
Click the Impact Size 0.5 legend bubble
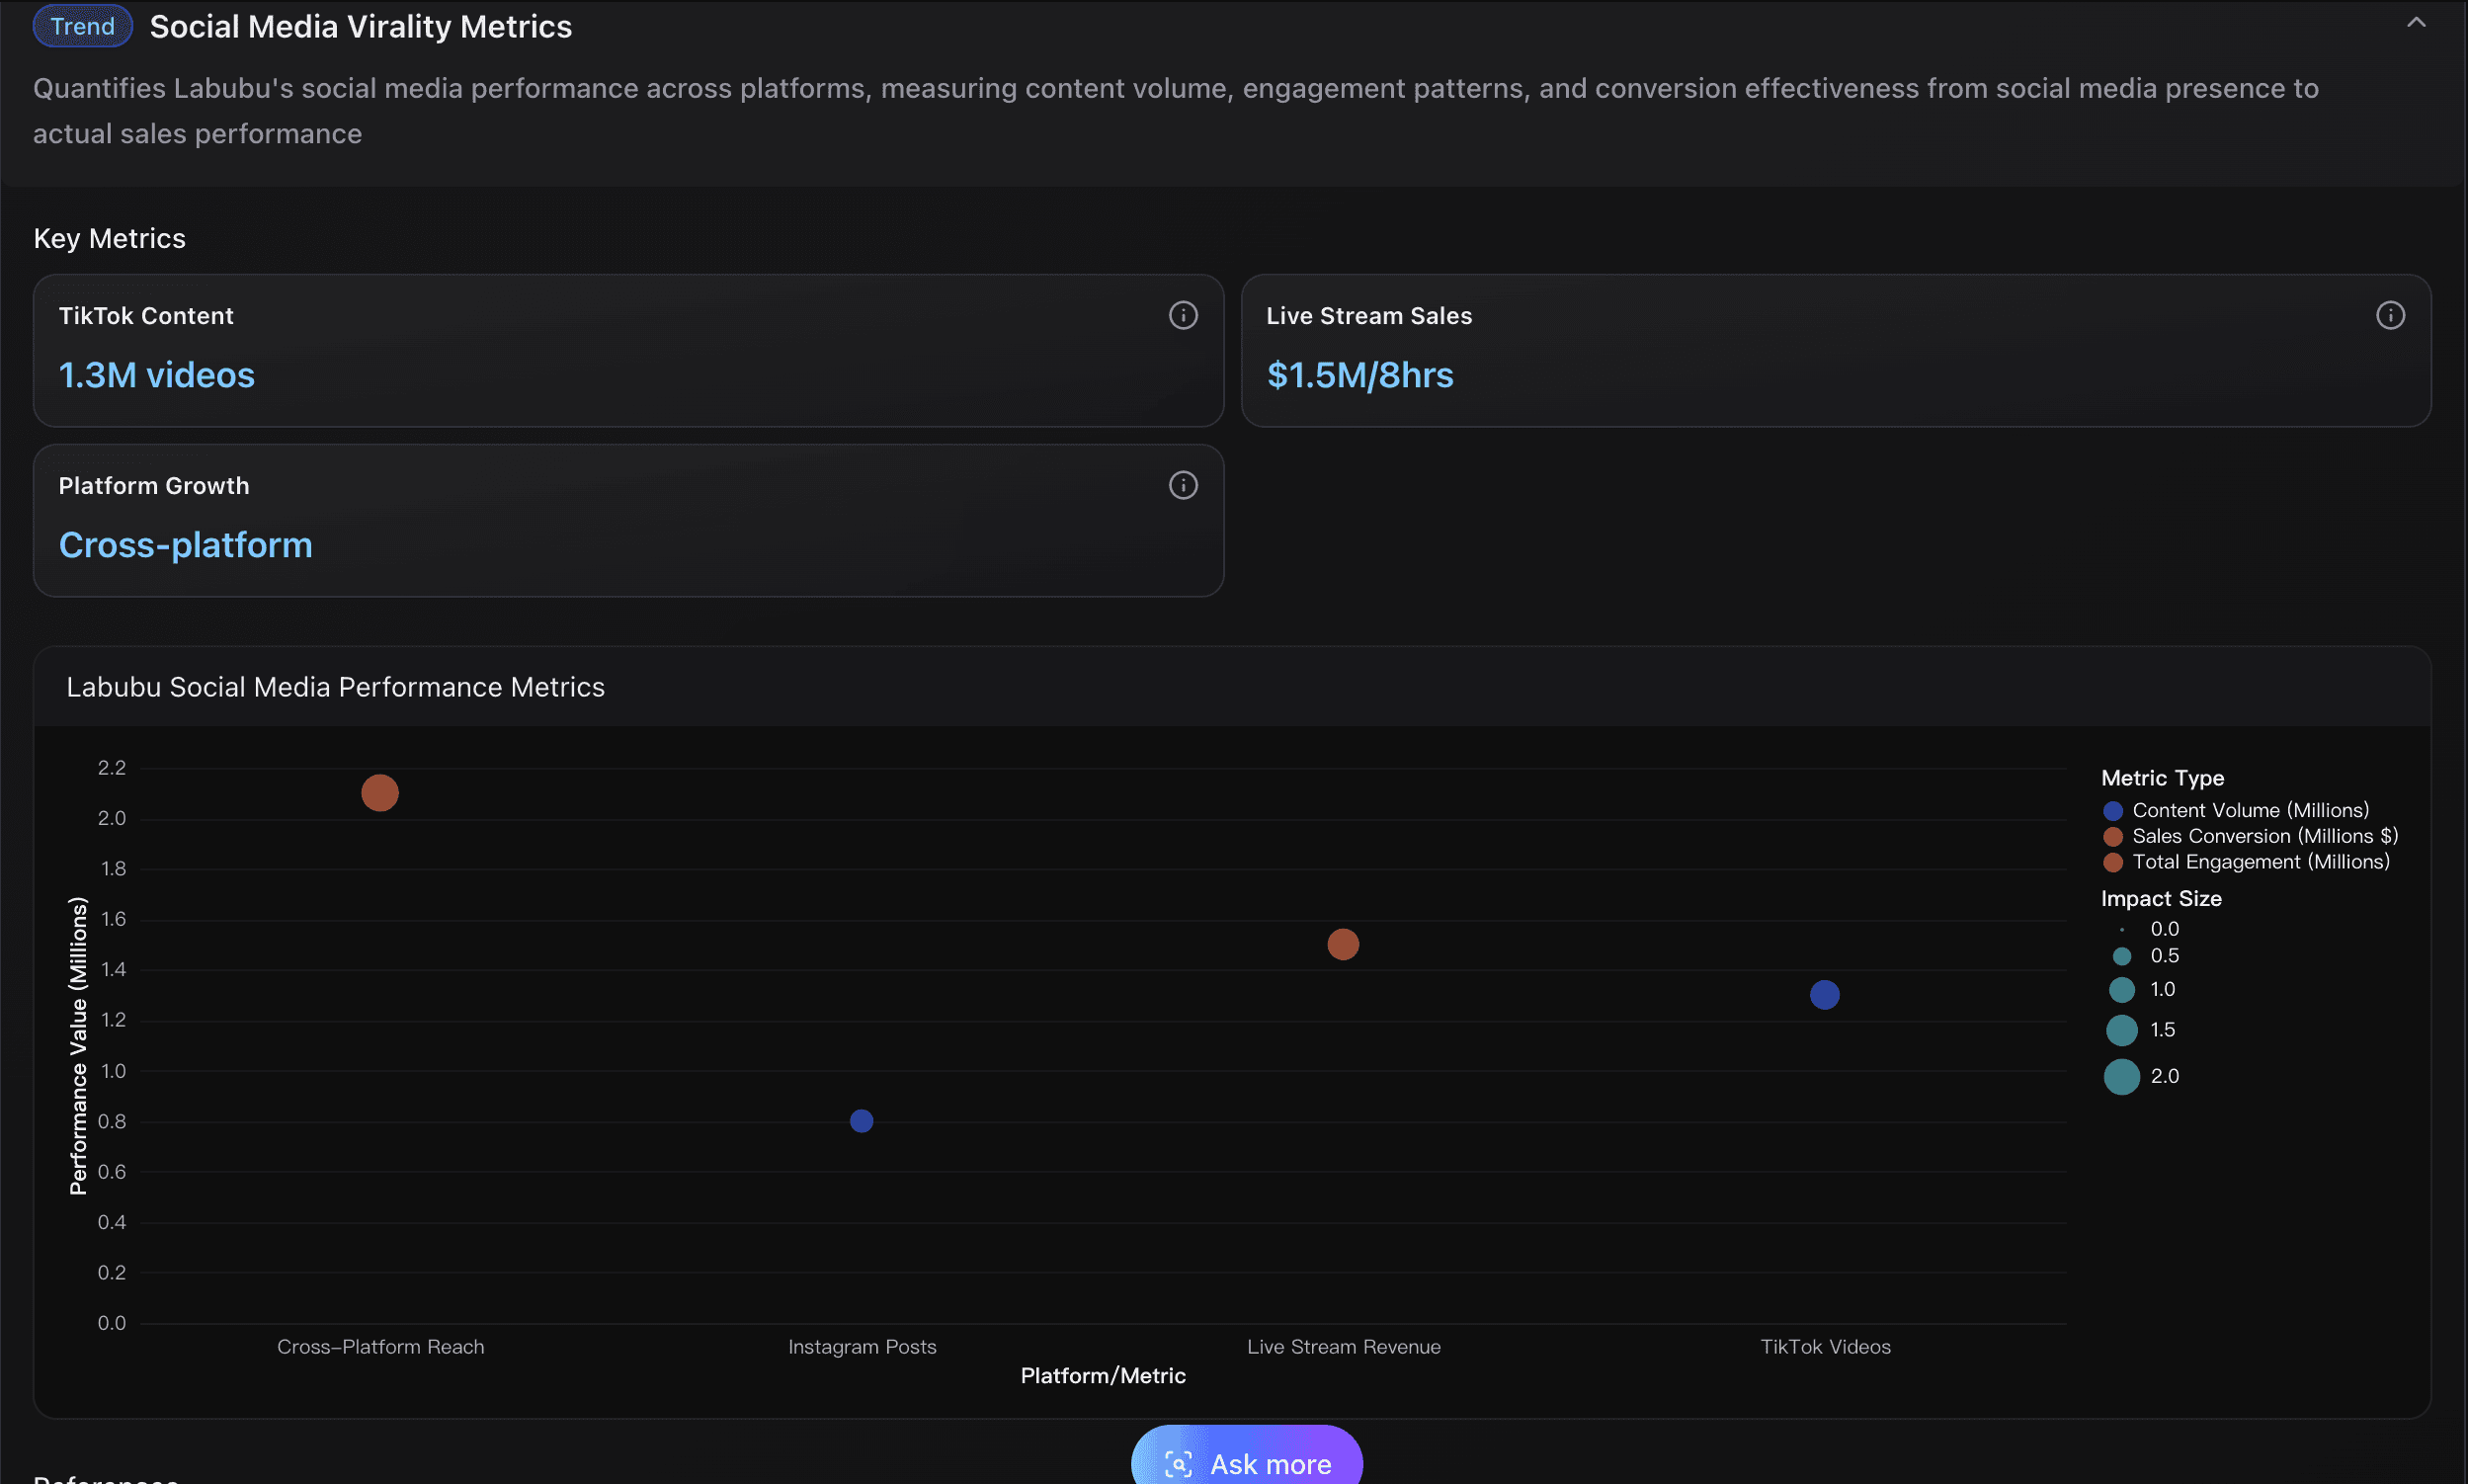click(x=2122, y=957)
